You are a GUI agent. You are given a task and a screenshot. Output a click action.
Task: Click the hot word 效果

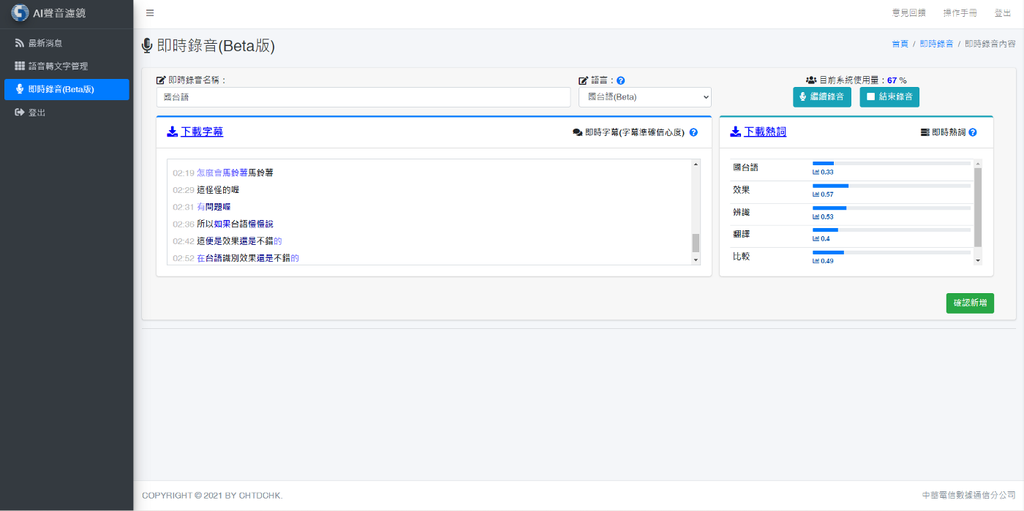pyautogui.click(x=741, y=190)
